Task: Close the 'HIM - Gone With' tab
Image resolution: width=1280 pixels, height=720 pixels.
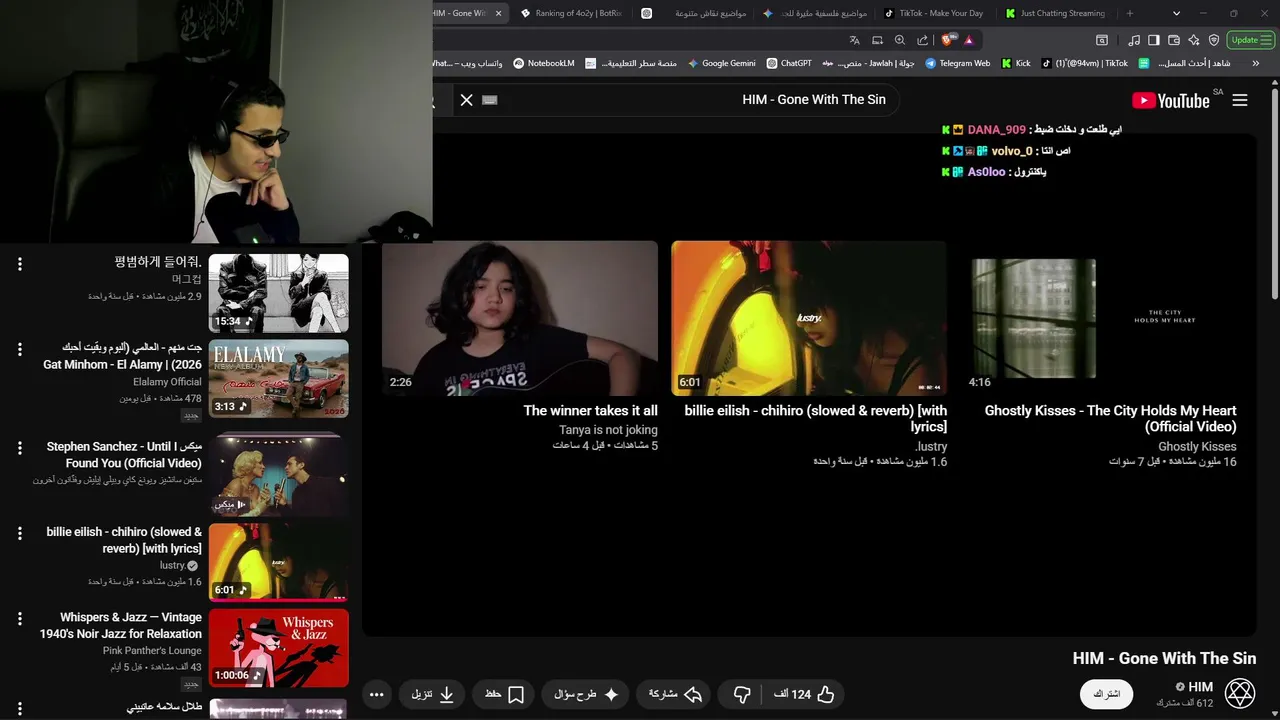Action: click(x=498, y=13)
